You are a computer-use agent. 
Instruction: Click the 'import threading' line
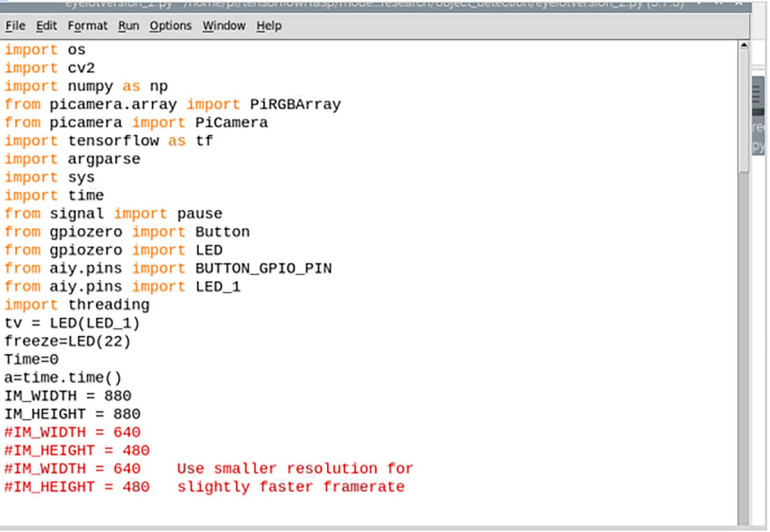coord(77,304)
